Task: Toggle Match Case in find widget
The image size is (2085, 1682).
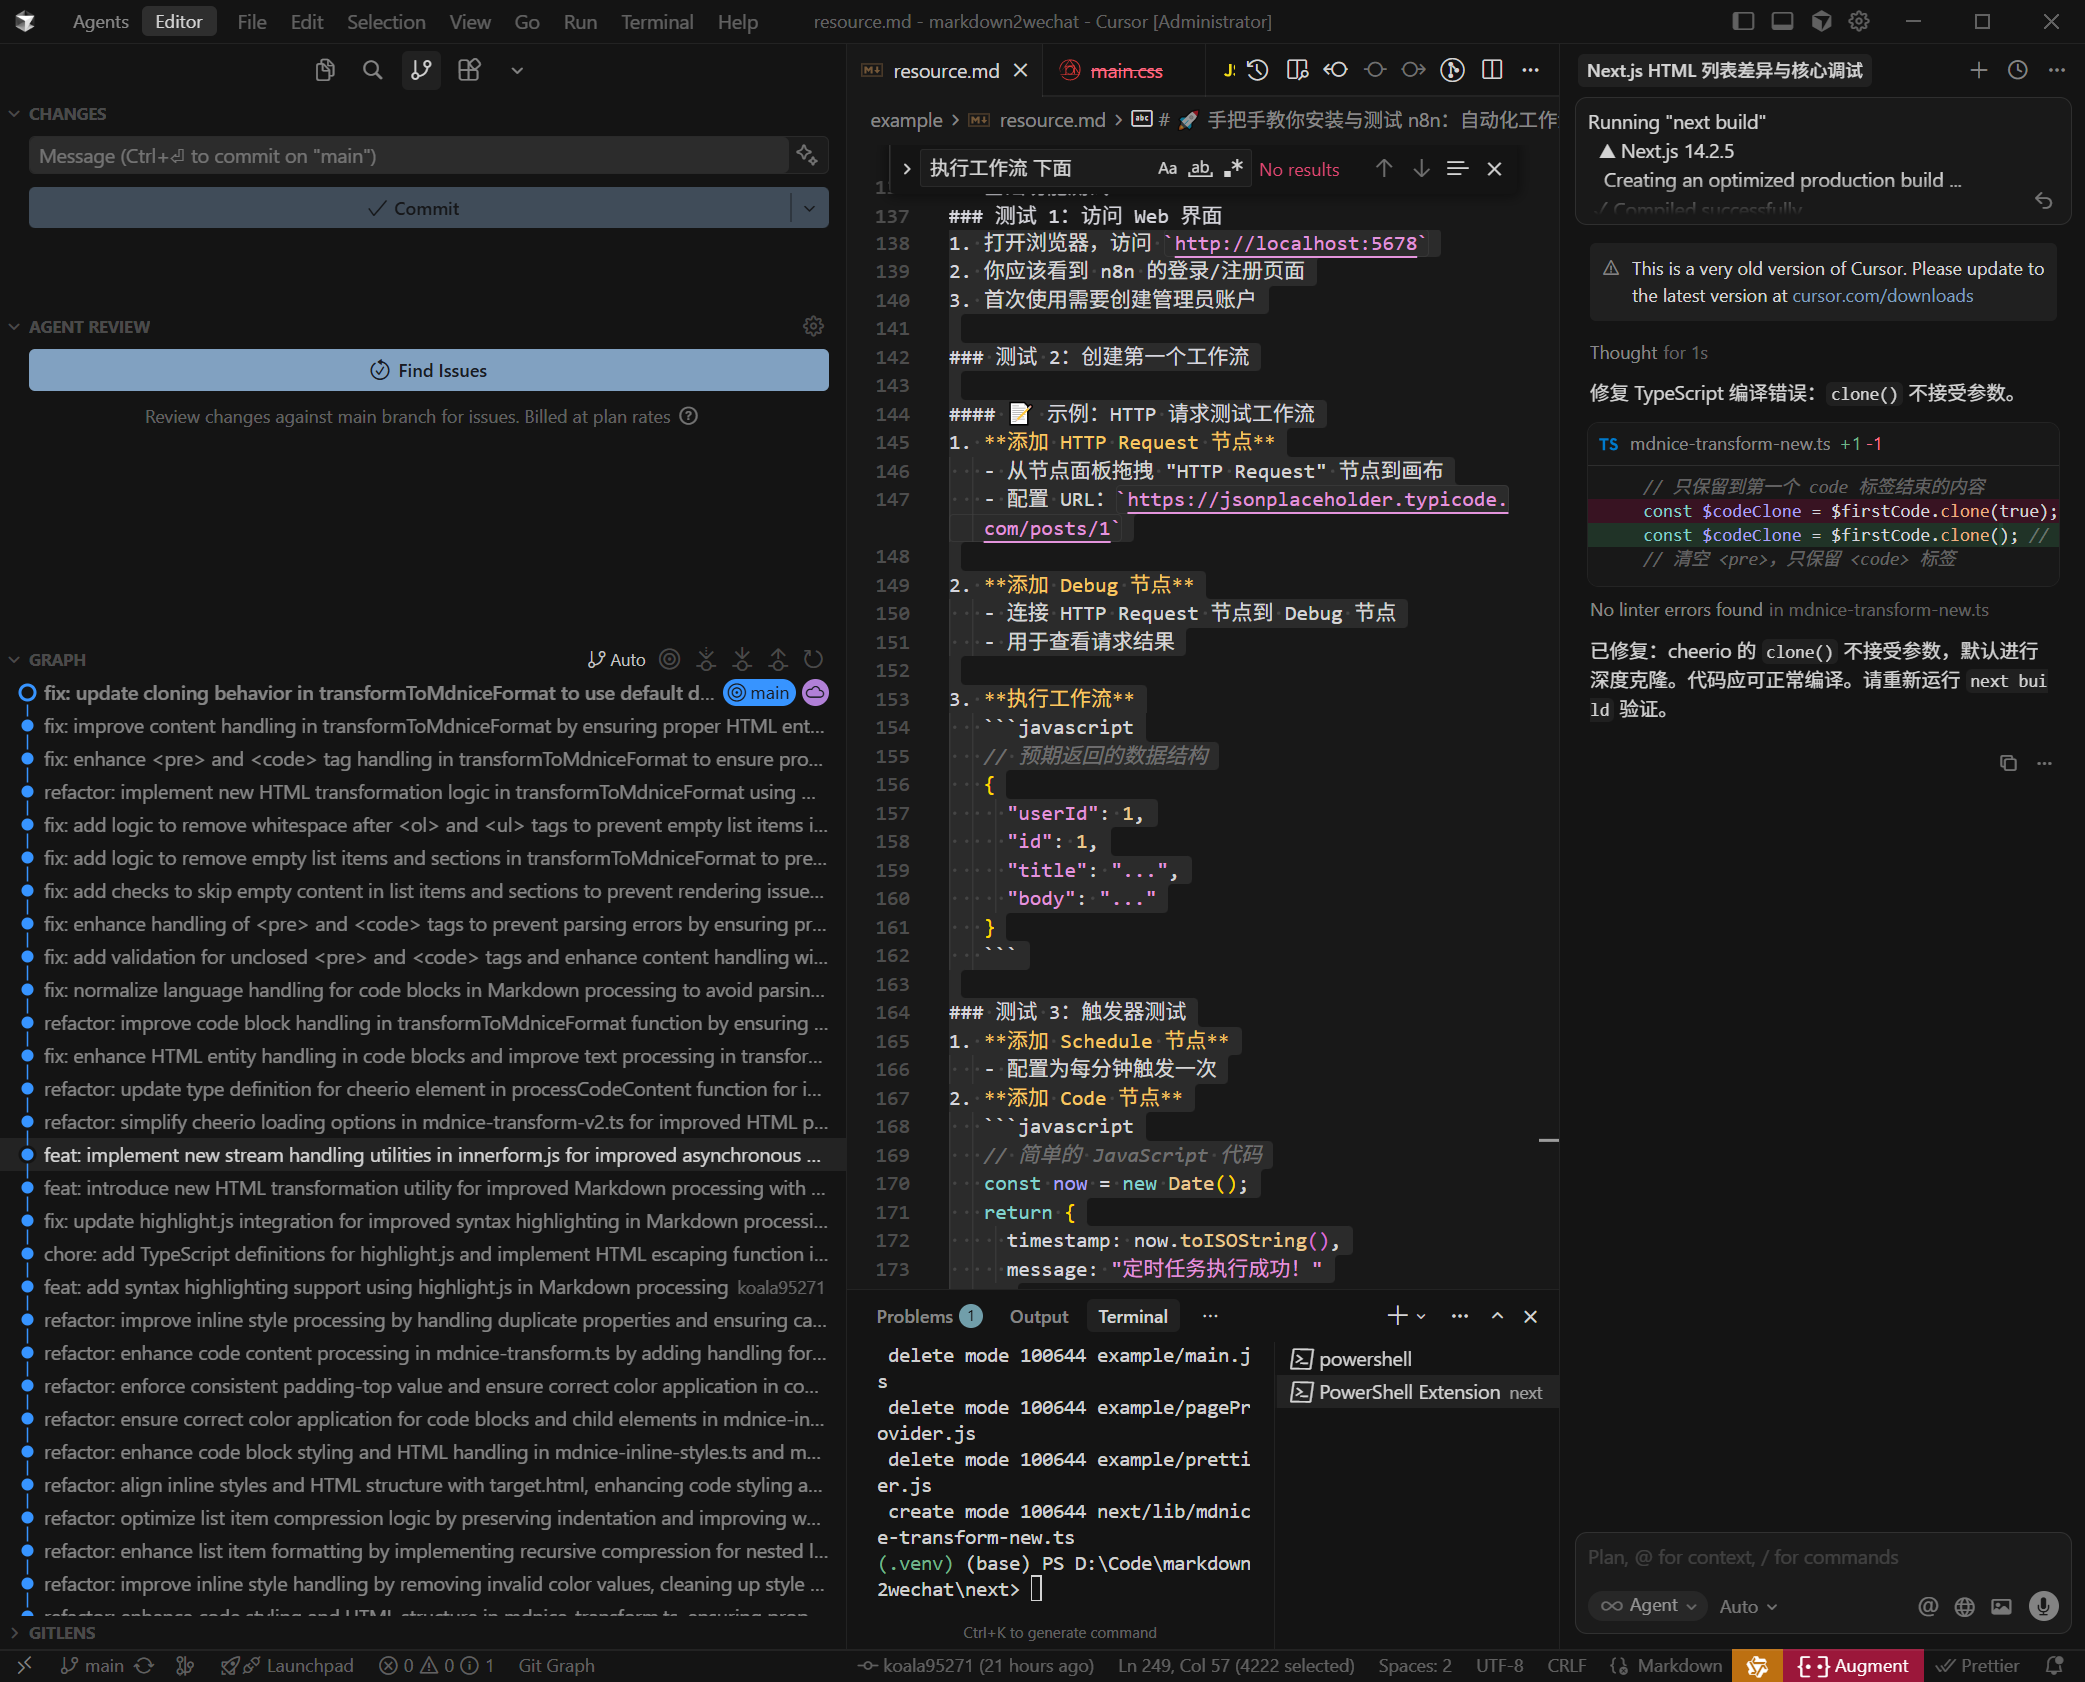Action: 1167,169
